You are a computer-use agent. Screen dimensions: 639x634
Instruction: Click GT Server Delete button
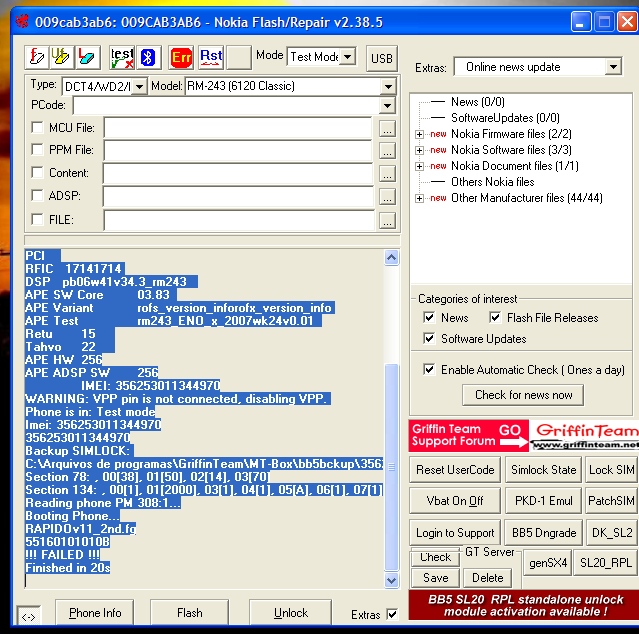pos(487,578)
